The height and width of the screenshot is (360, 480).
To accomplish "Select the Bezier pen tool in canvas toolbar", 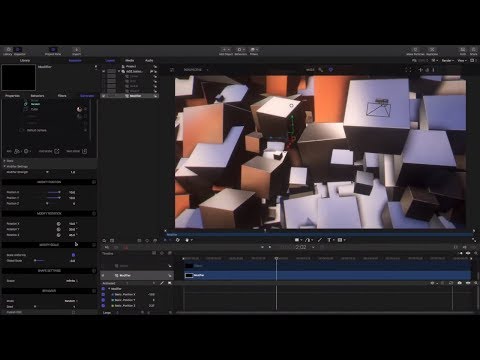I will (308, 240).
